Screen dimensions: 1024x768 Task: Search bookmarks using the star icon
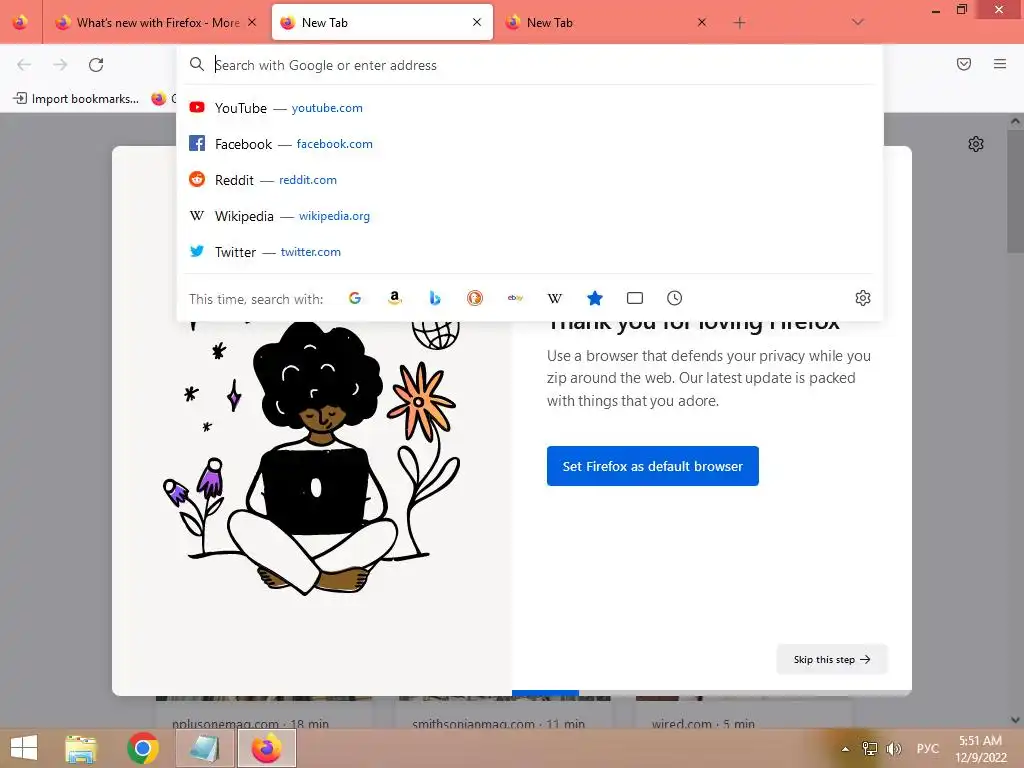tap(595, 298)
